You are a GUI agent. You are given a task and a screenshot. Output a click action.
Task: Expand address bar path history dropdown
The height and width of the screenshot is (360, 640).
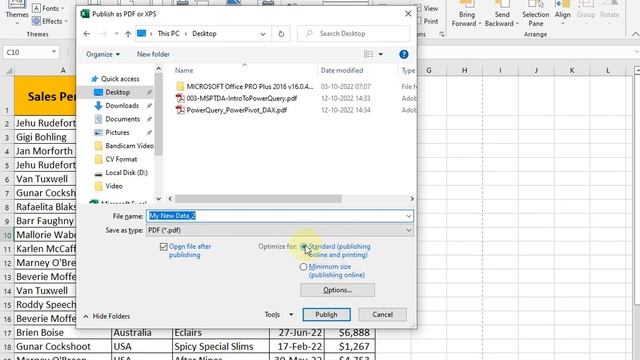[x=263, y=34]
